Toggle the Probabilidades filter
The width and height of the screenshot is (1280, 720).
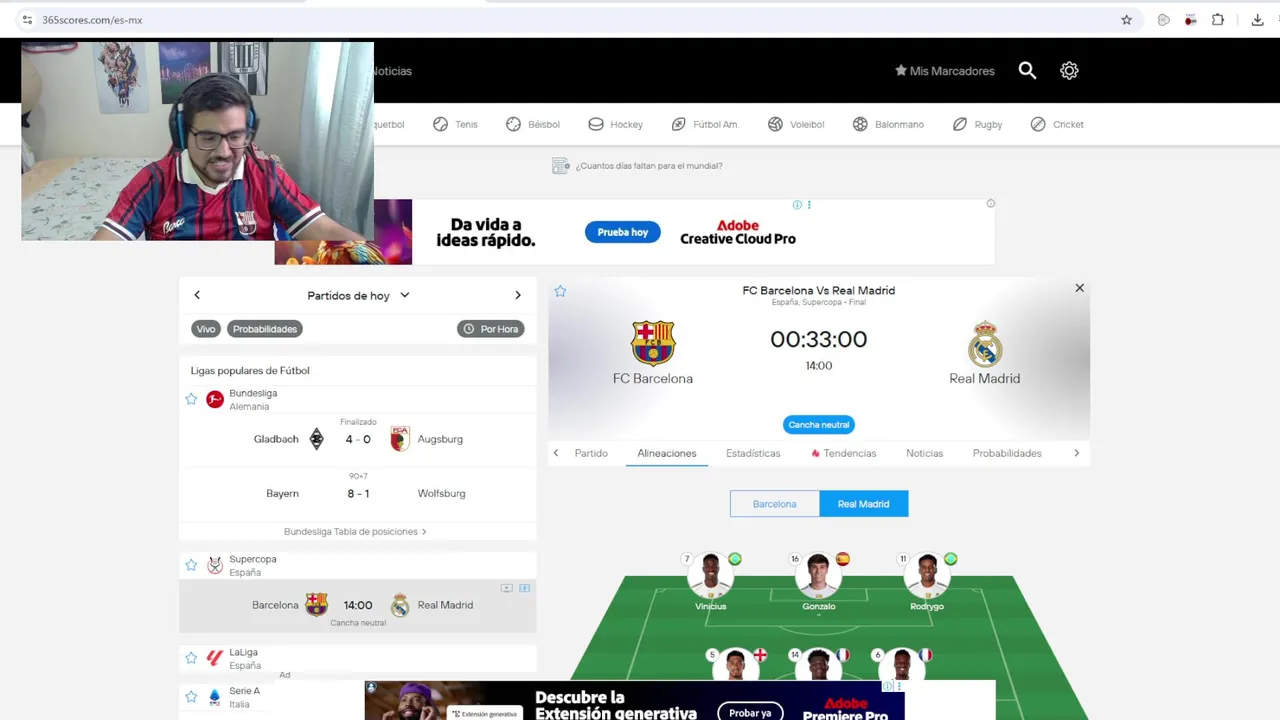coord(265,329)
